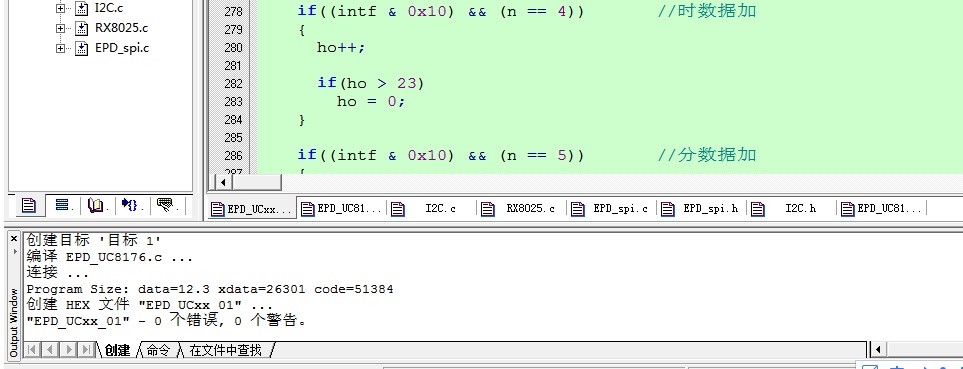Click the editor horizontal scrollbar thumb
The image size is (963, 369).
pyautogui.click(x=257, y=182)
